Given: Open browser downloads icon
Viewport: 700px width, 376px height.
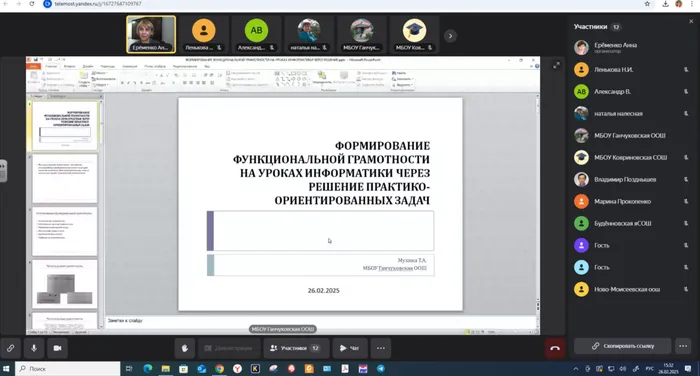Looking at the screenshot, I should coord(665,4).
